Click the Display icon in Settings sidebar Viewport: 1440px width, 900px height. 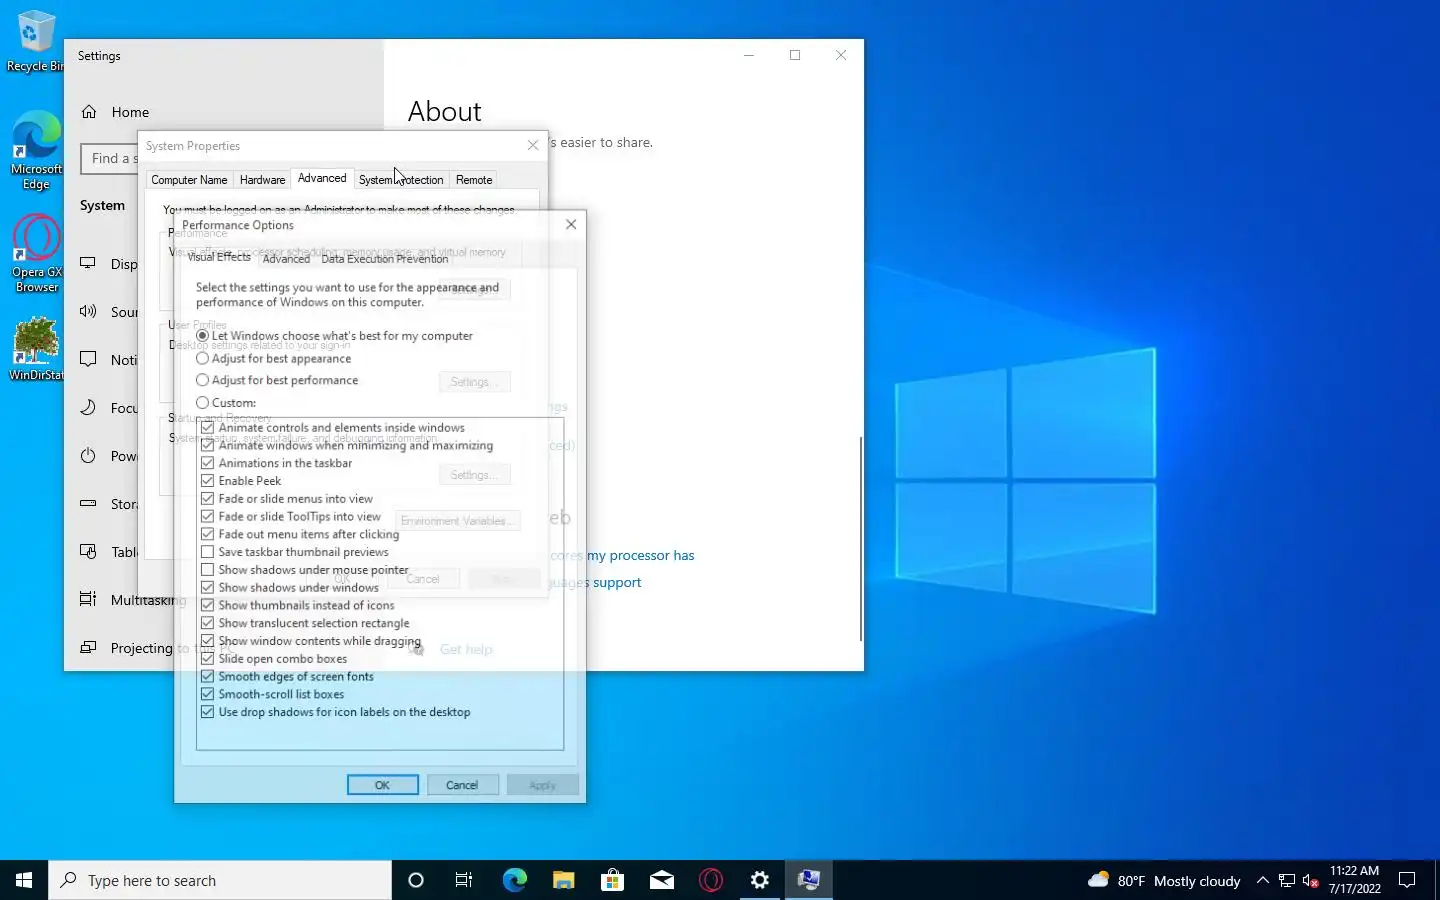[x=89, y=263]
